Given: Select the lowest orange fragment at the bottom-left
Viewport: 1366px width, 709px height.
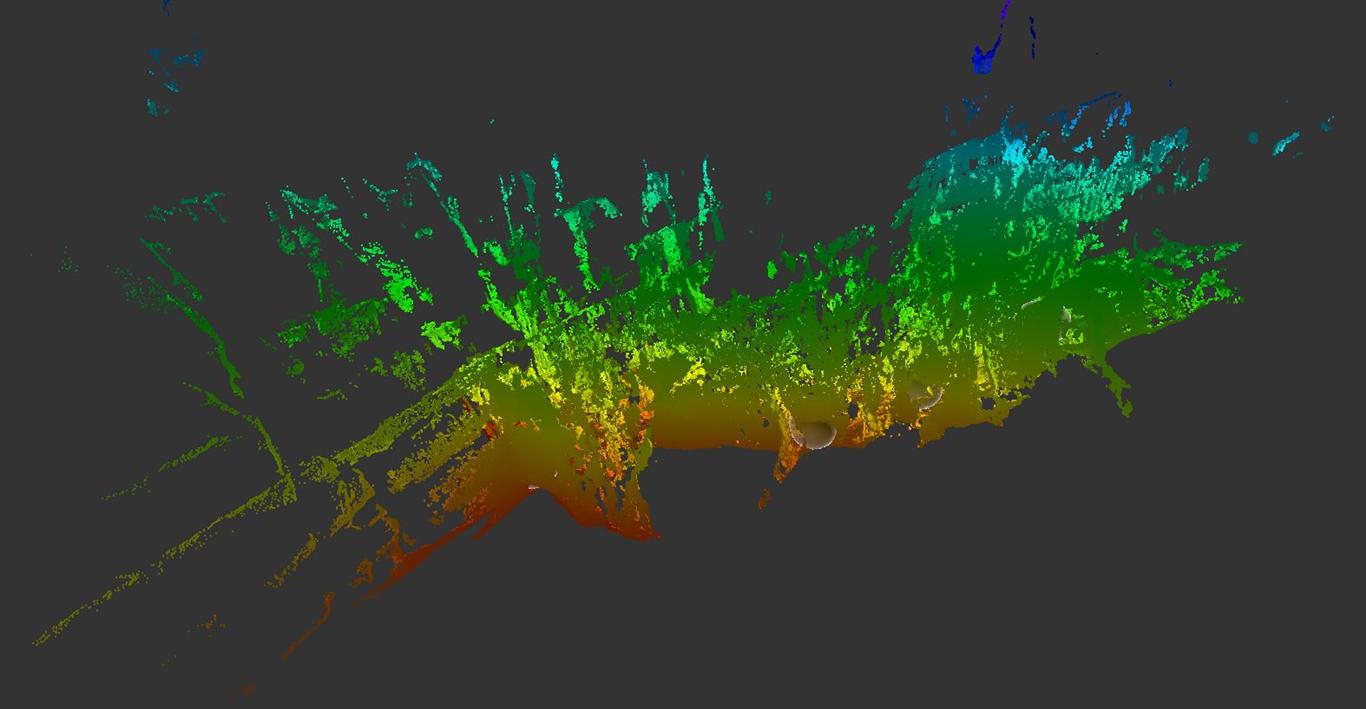Looking at the screenshot, I should [x=248, y=688].
